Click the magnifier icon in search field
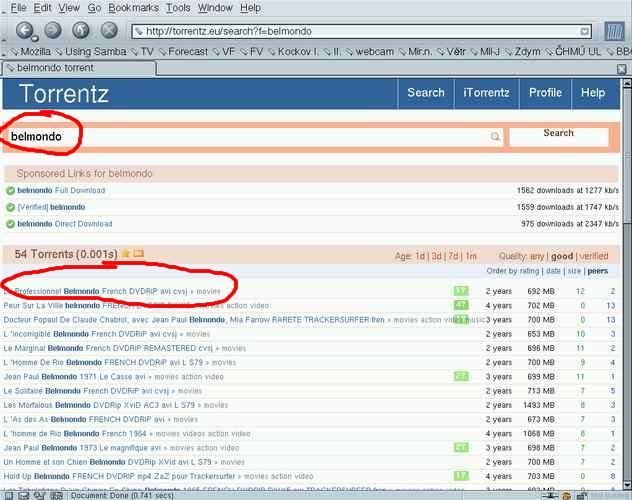This screenshot has height=500, width=632. (x=495, y=137)
